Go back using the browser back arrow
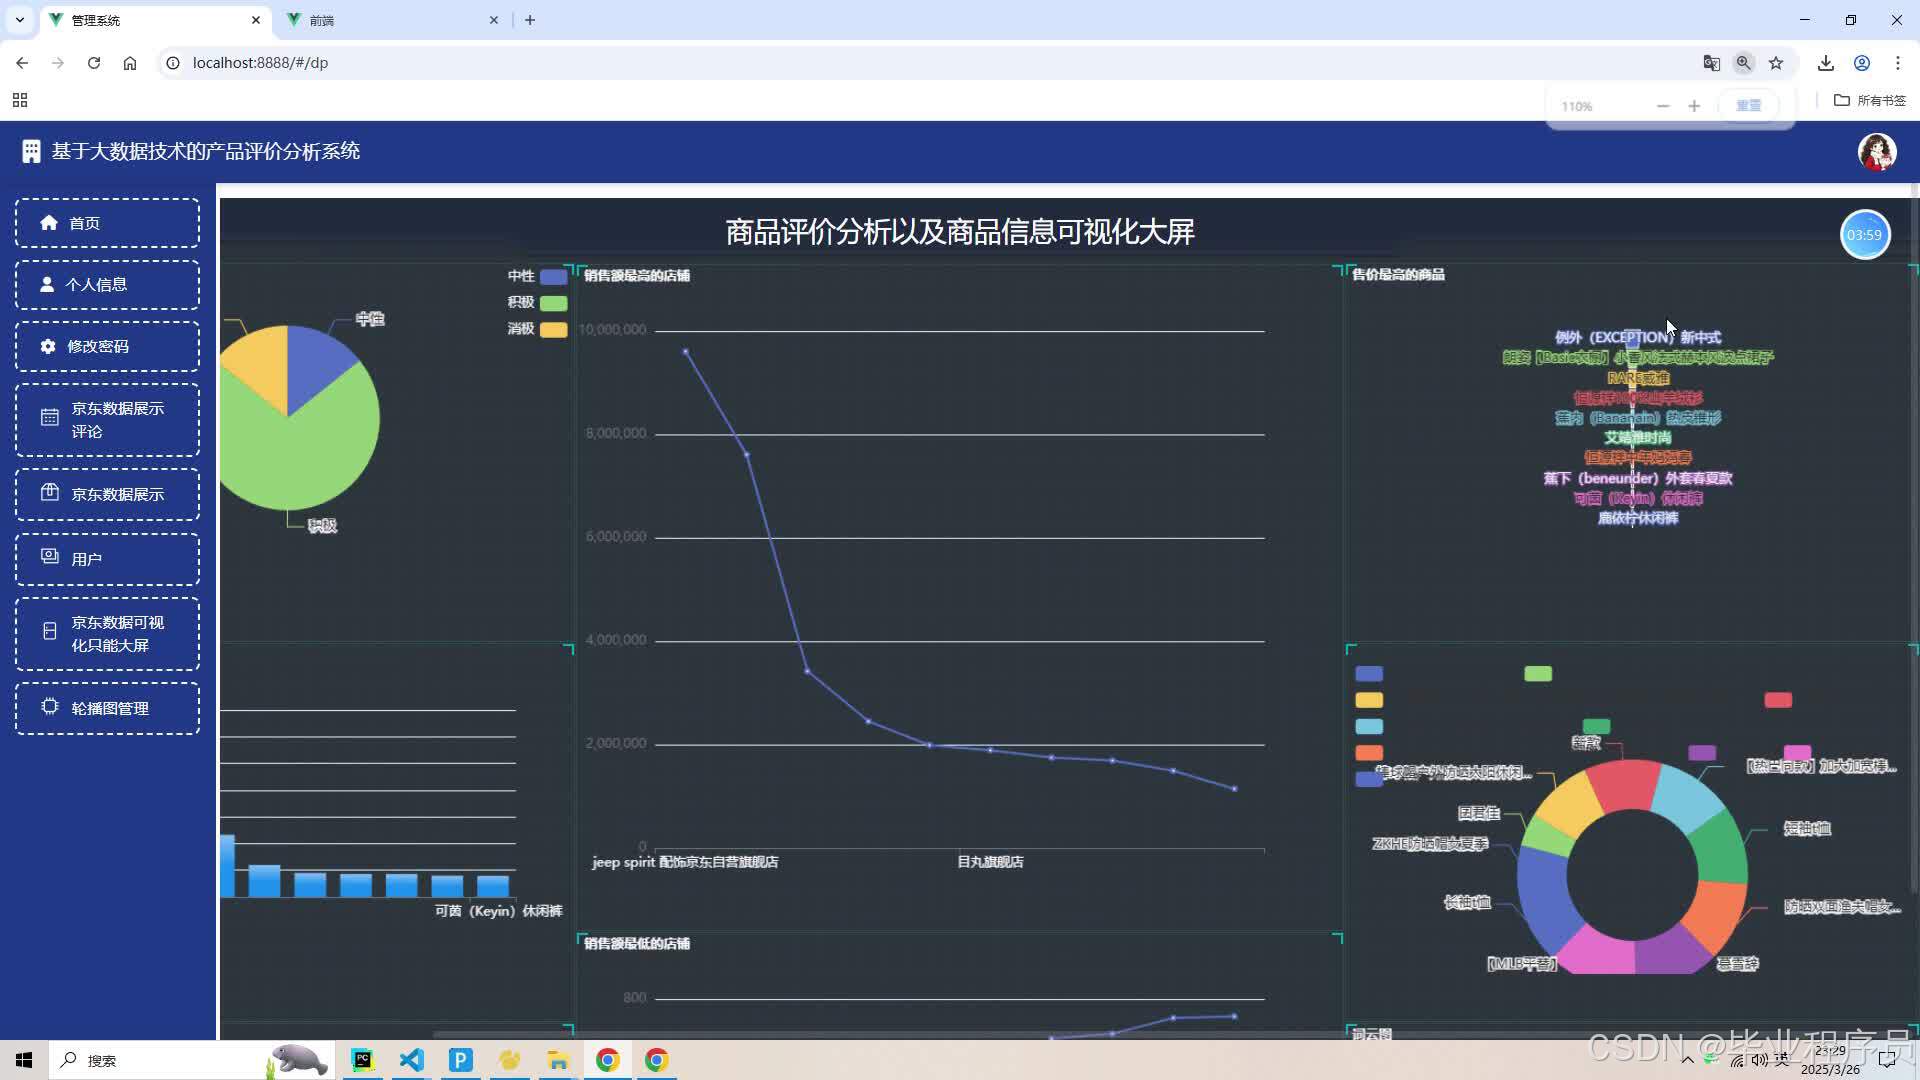Viewport: 1920px width, 1080px height. click(x=22, y=63)
